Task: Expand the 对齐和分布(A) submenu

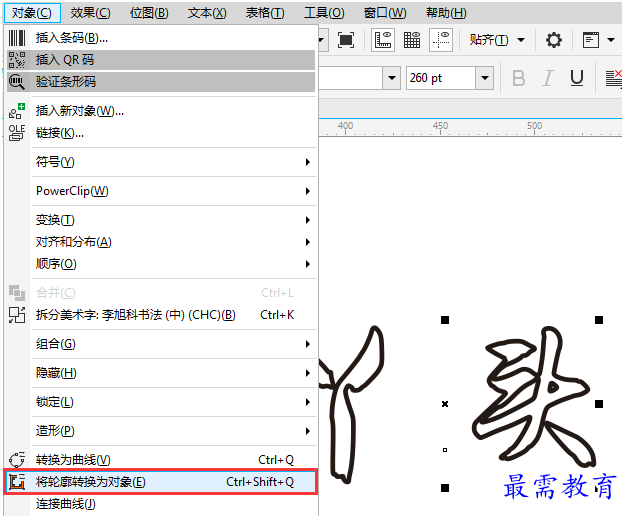Action: pyautogui.click(x=161, y=242)
